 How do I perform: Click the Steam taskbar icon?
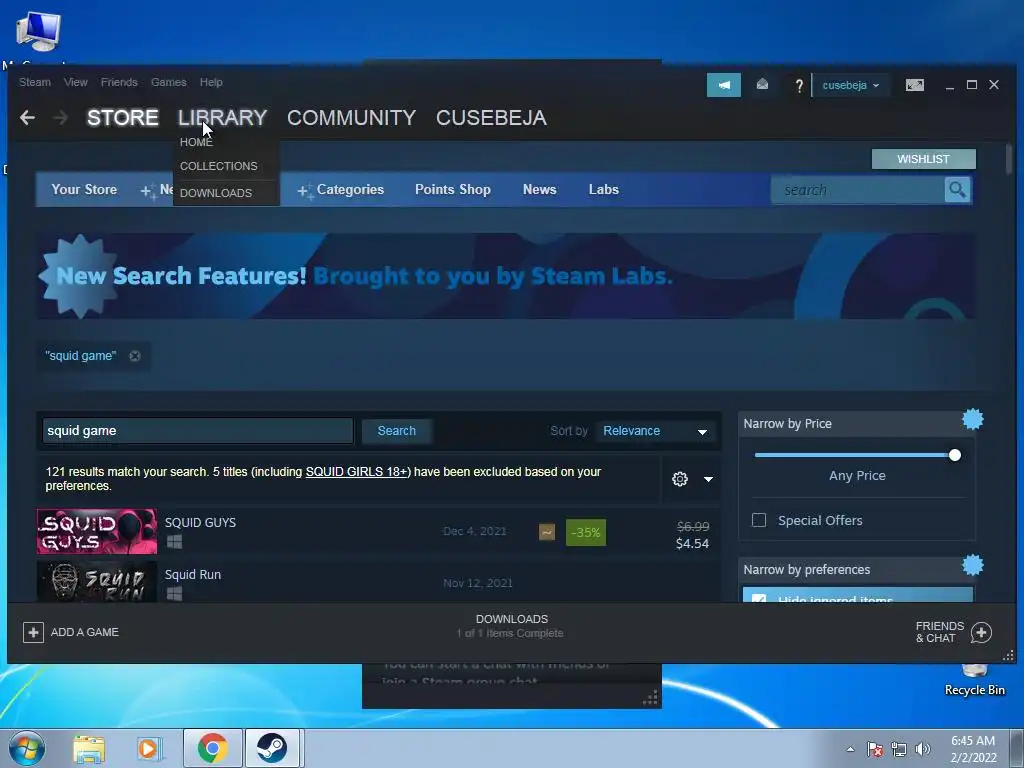pyautogui.click(x=272, y=748)
